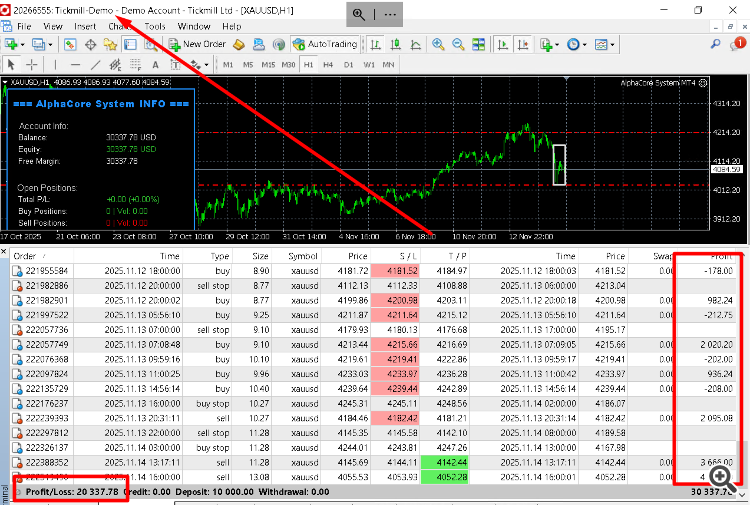The width and height of the screenshot is (750, 505).
Task: Click the New Order button
Action: click(x=196, y=44)
